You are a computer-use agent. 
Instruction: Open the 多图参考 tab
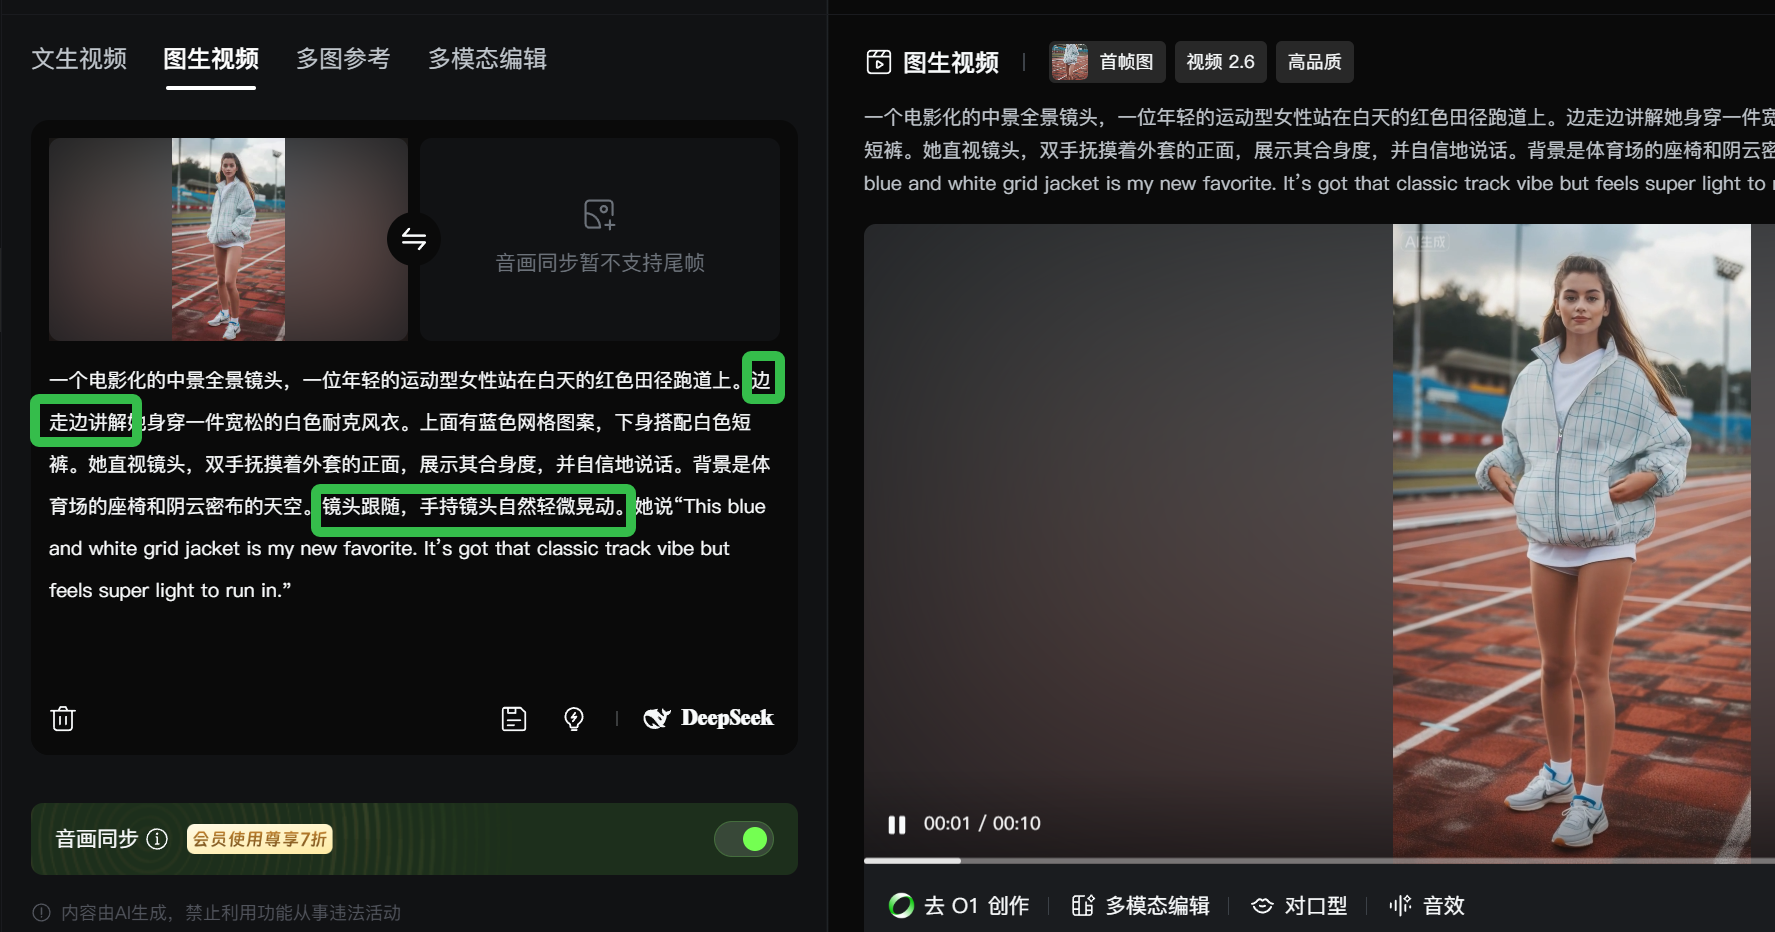click(x=343, y=59)
